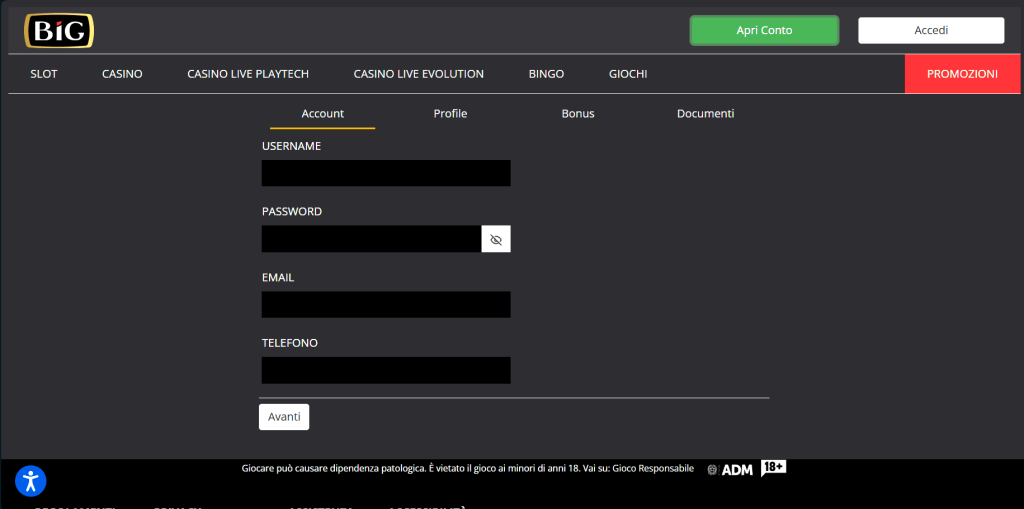Toggle password visibility eye icon

pos(496,239)
